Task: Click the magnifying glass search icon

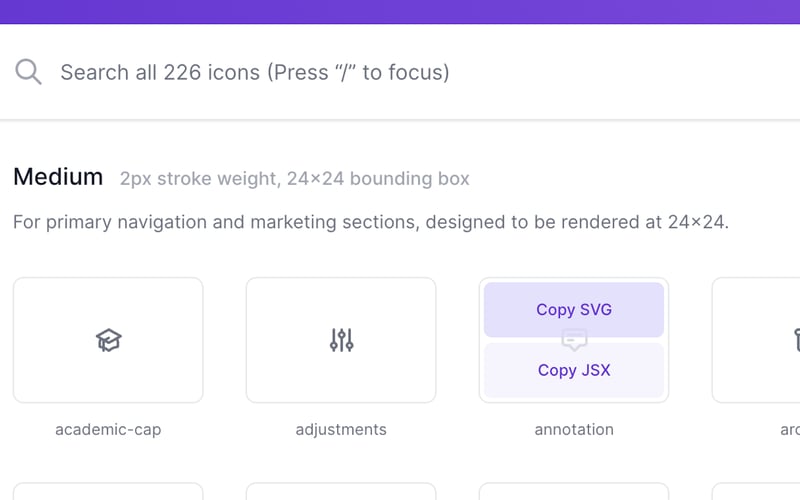Action: [x=28, y=72]
